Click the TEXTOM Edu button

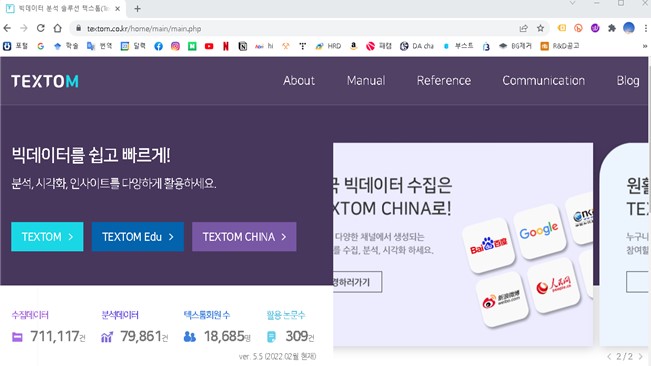point(137,237)
